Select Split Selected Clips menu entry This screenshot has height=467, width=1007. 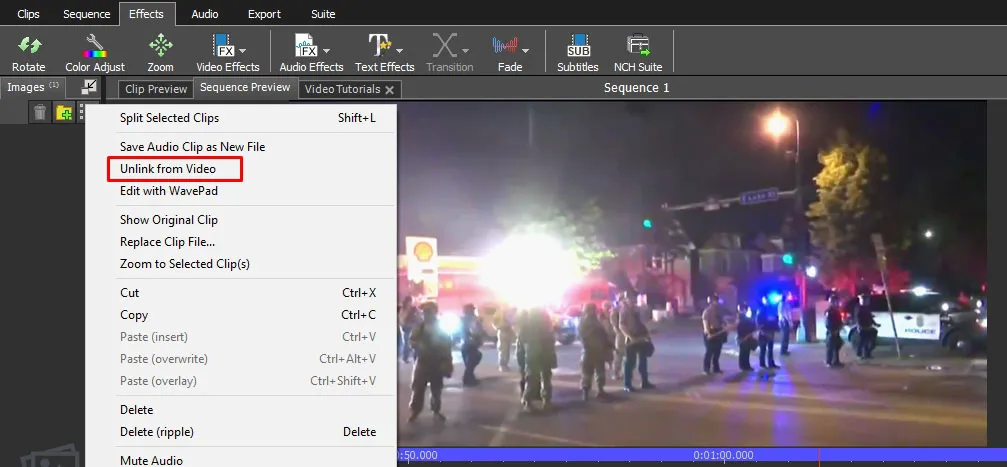click(x=169, y=118)
